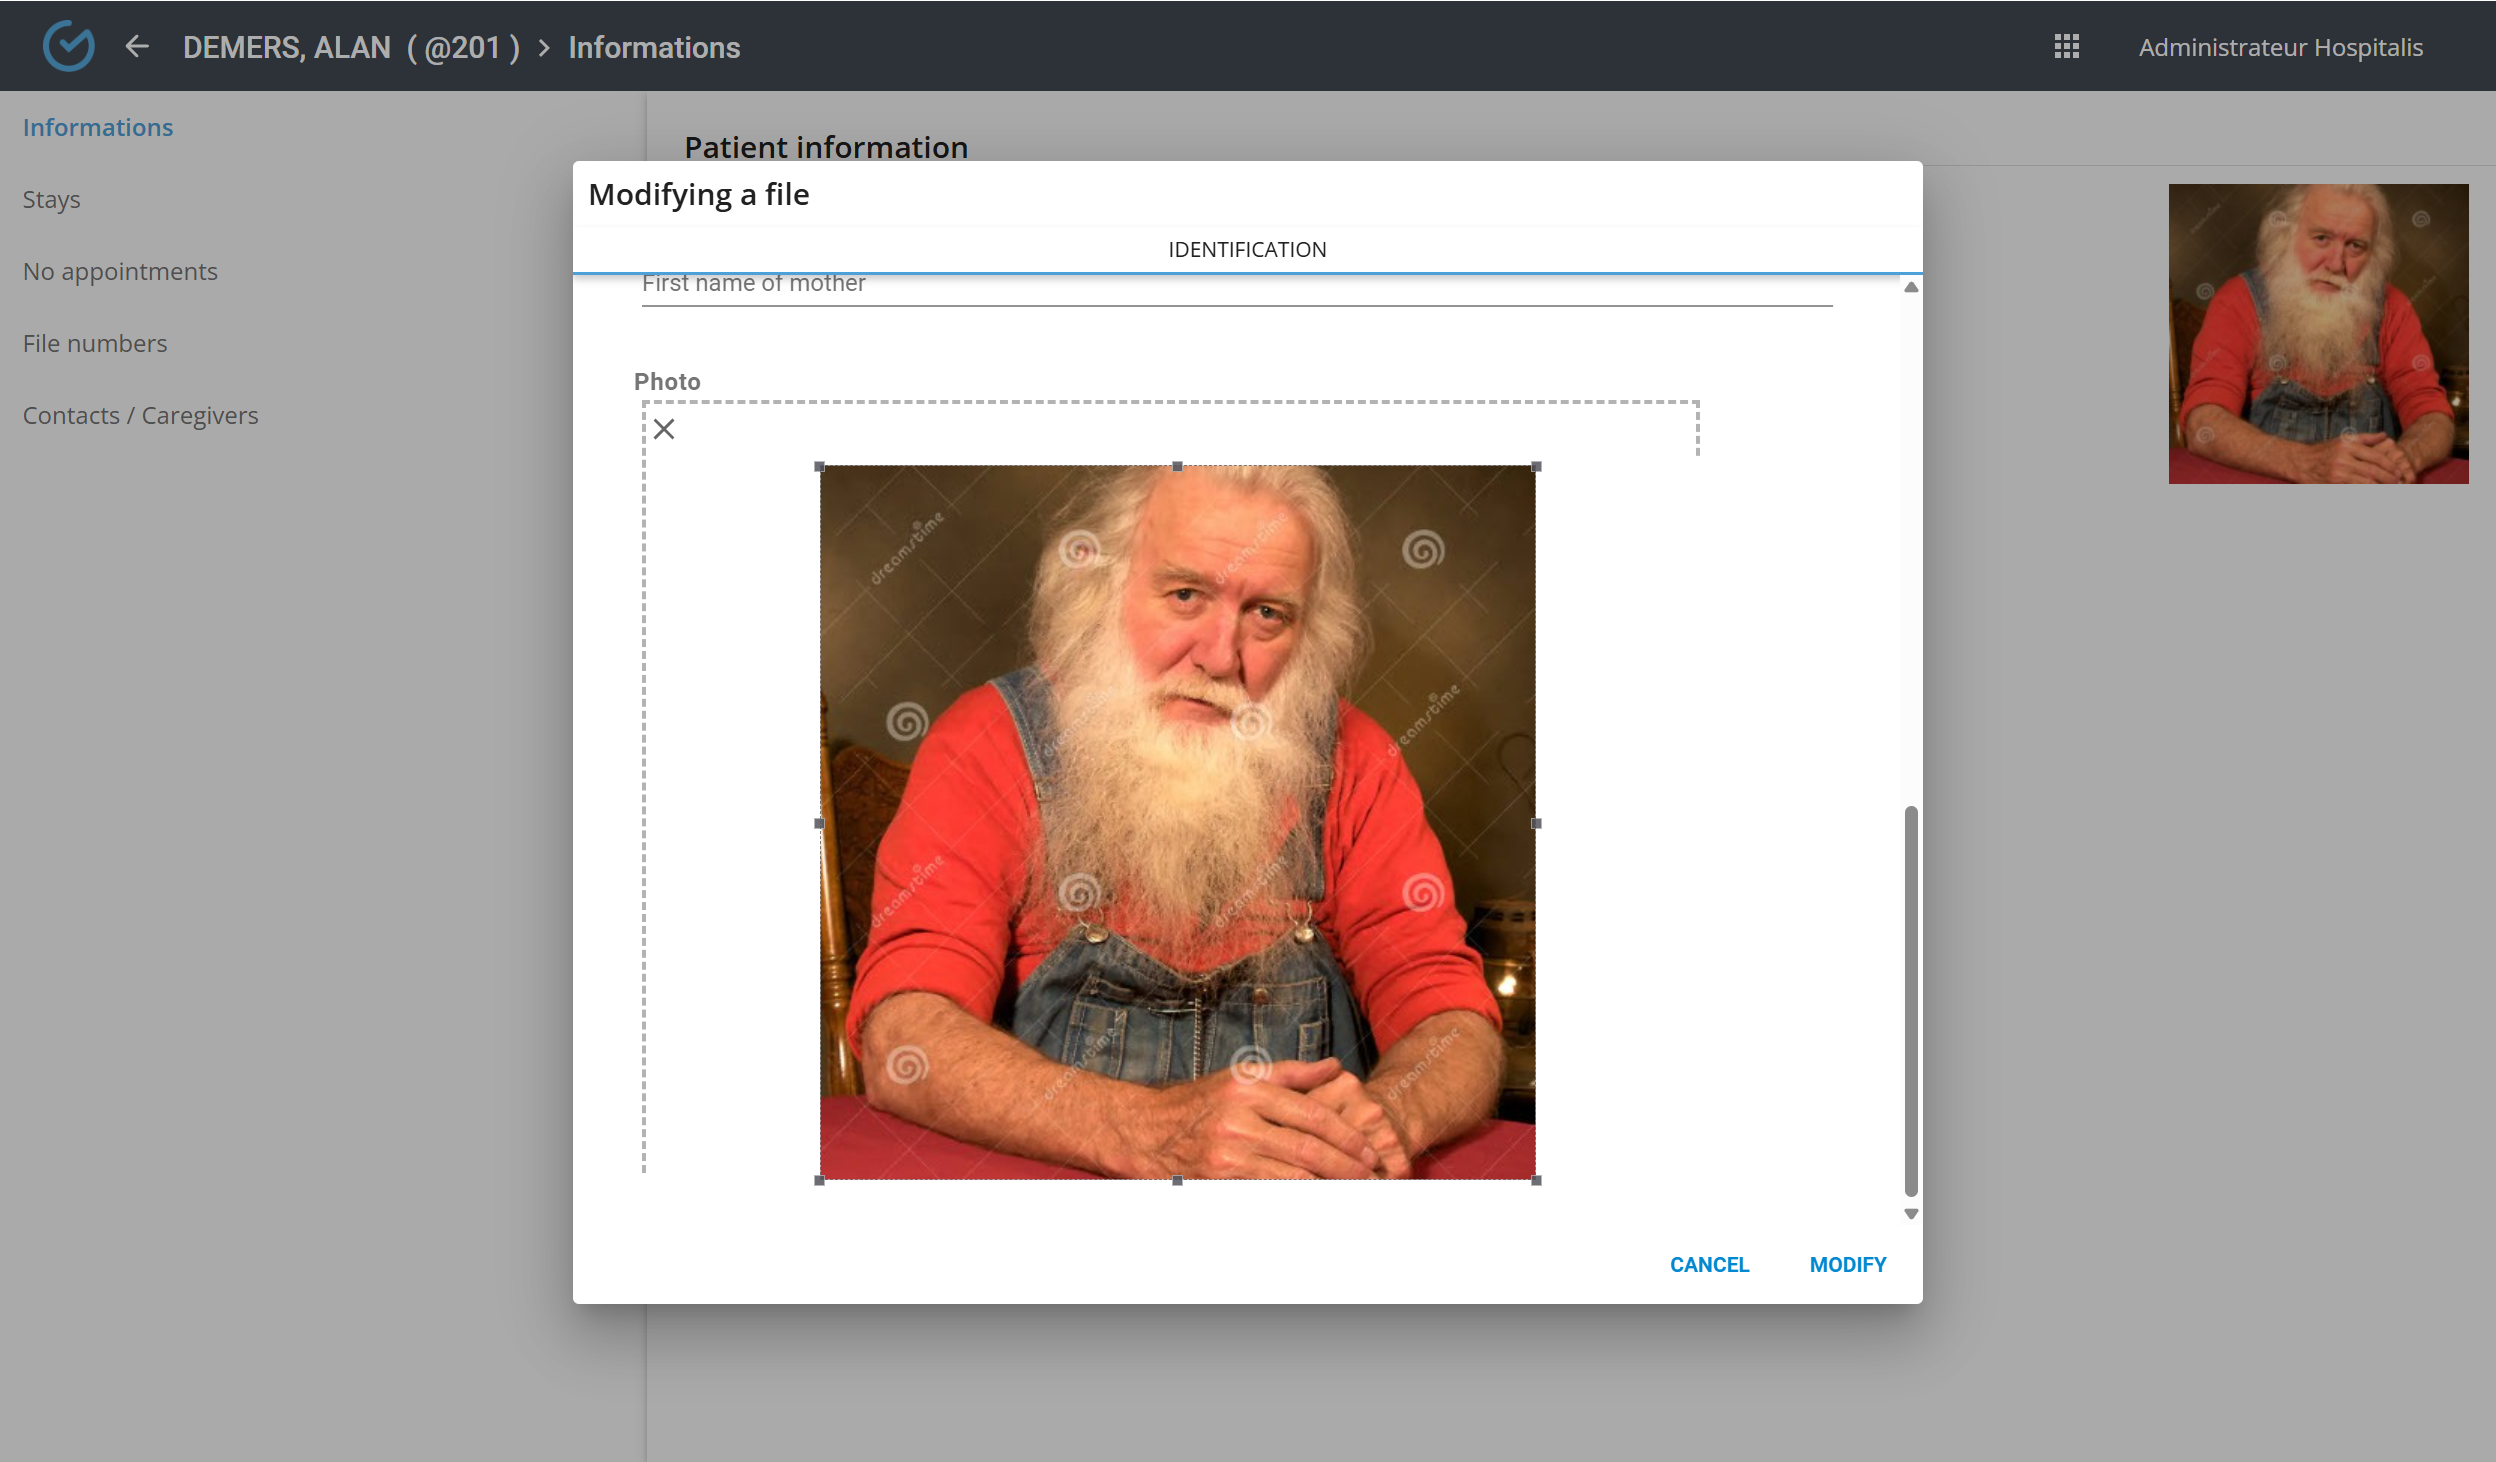Confirm changes with the MODIFY button

point(1846,1264)
